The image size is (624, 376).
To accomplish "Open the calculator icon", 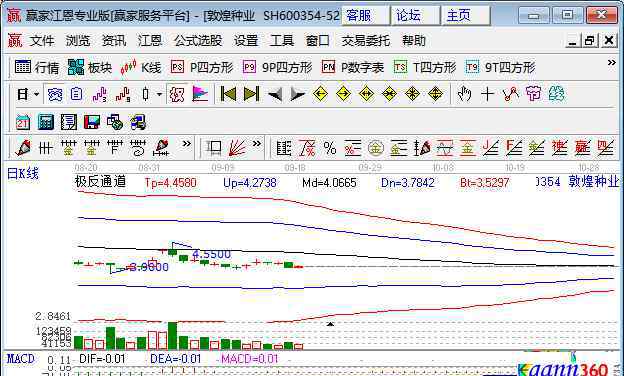I will coord(46,122).
